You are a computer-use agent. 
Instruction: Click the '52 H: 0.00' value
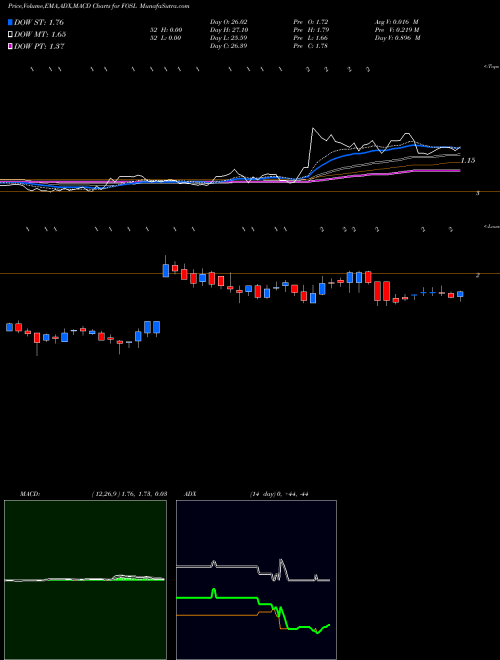point(164,30)
